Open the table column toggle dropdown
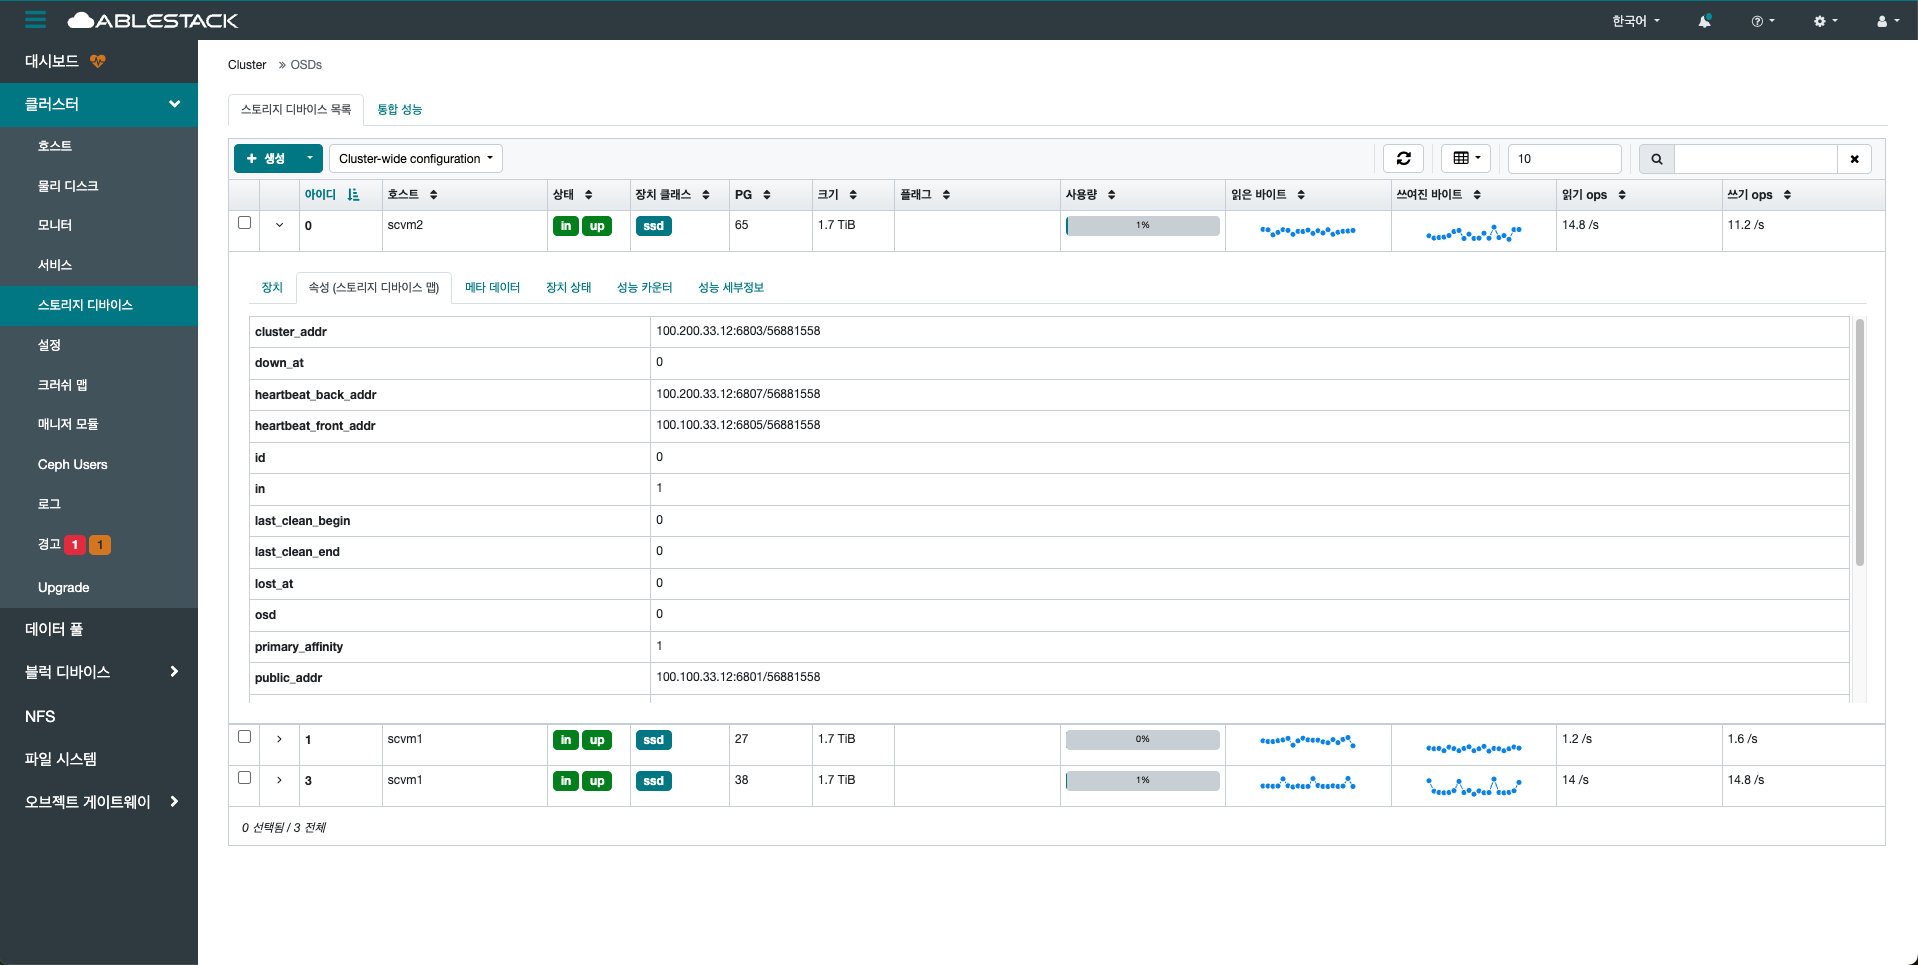 (x=1465, y=158)
